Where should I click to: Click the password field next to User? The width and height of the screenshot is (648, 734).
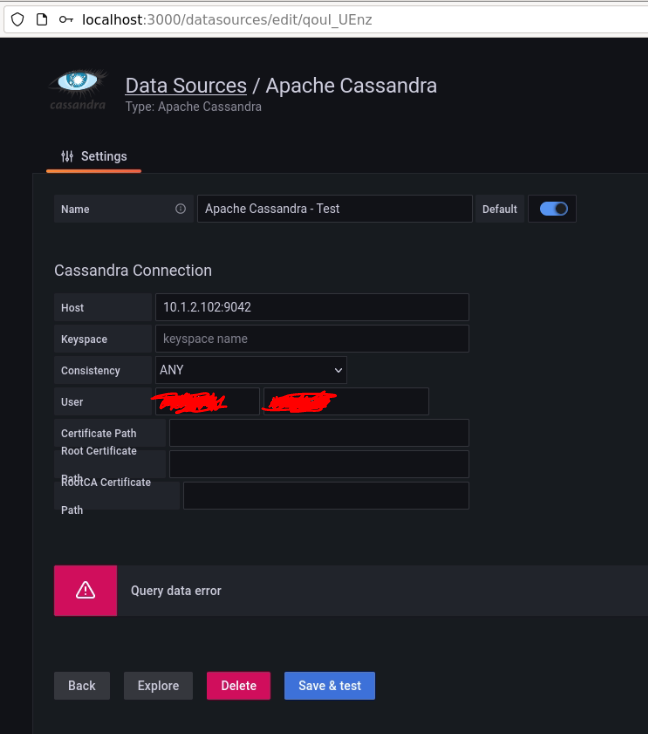click(x=346, y=401)
